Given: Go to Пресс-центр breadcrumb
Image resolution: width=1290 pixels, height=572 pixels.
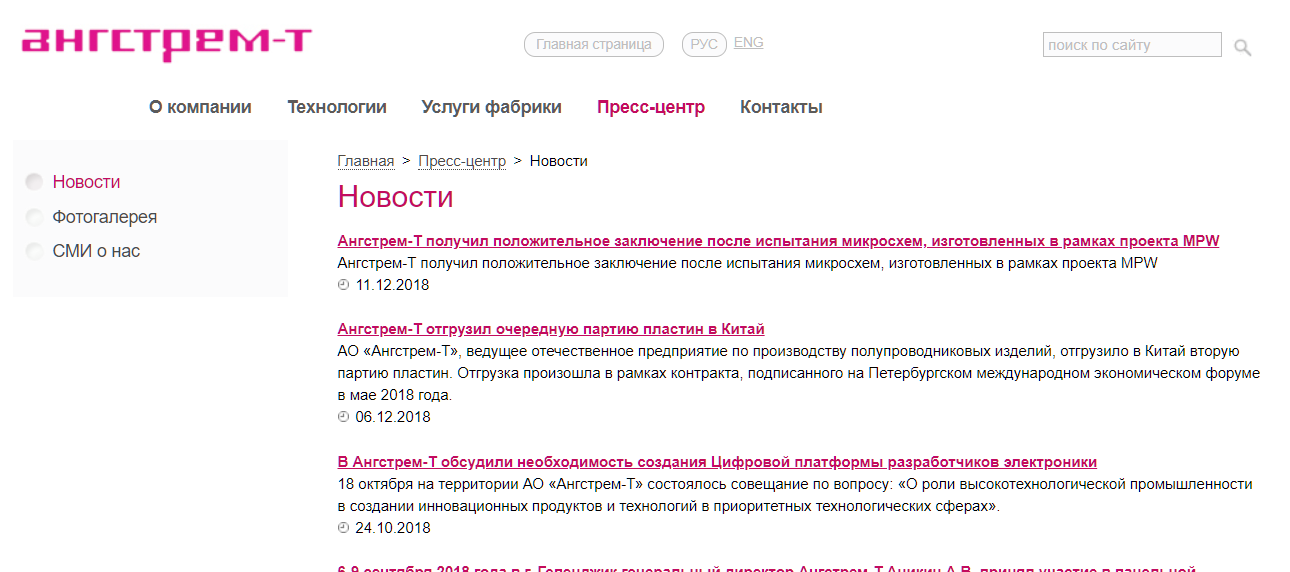Looking at the screenshot, I should tap(462, 161).
